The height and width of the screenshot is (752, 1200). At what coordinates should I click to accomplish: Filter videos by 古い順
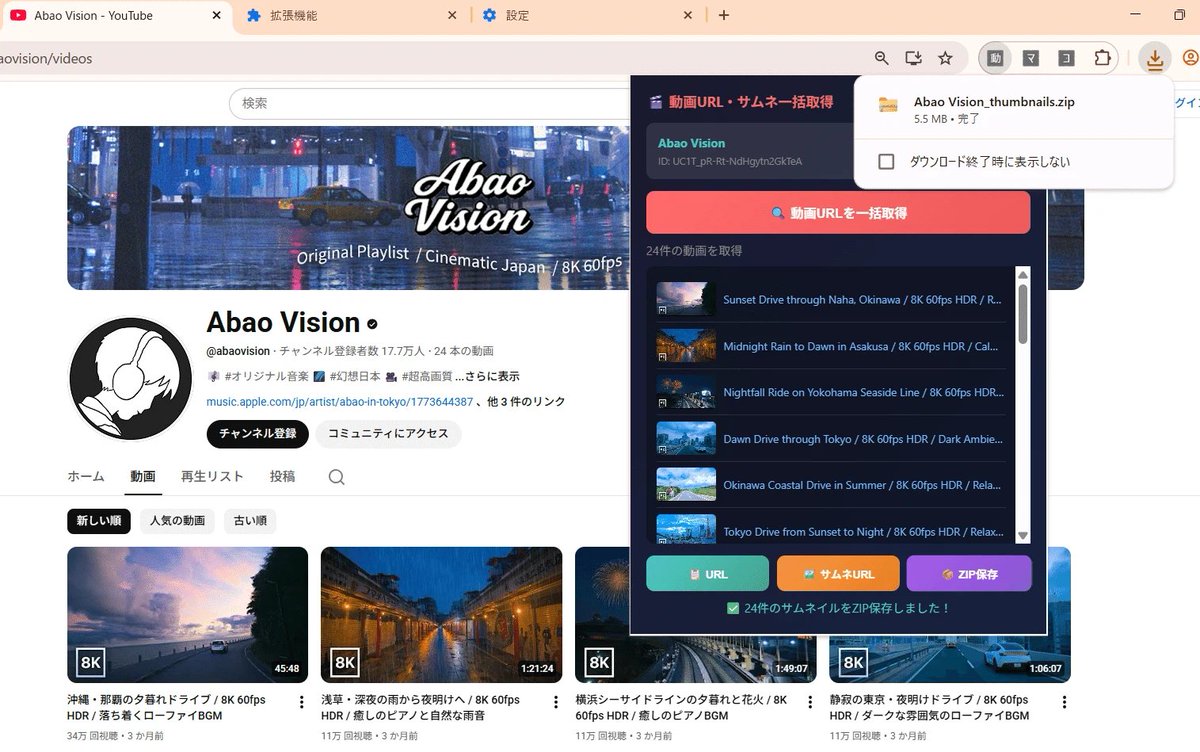250,521
